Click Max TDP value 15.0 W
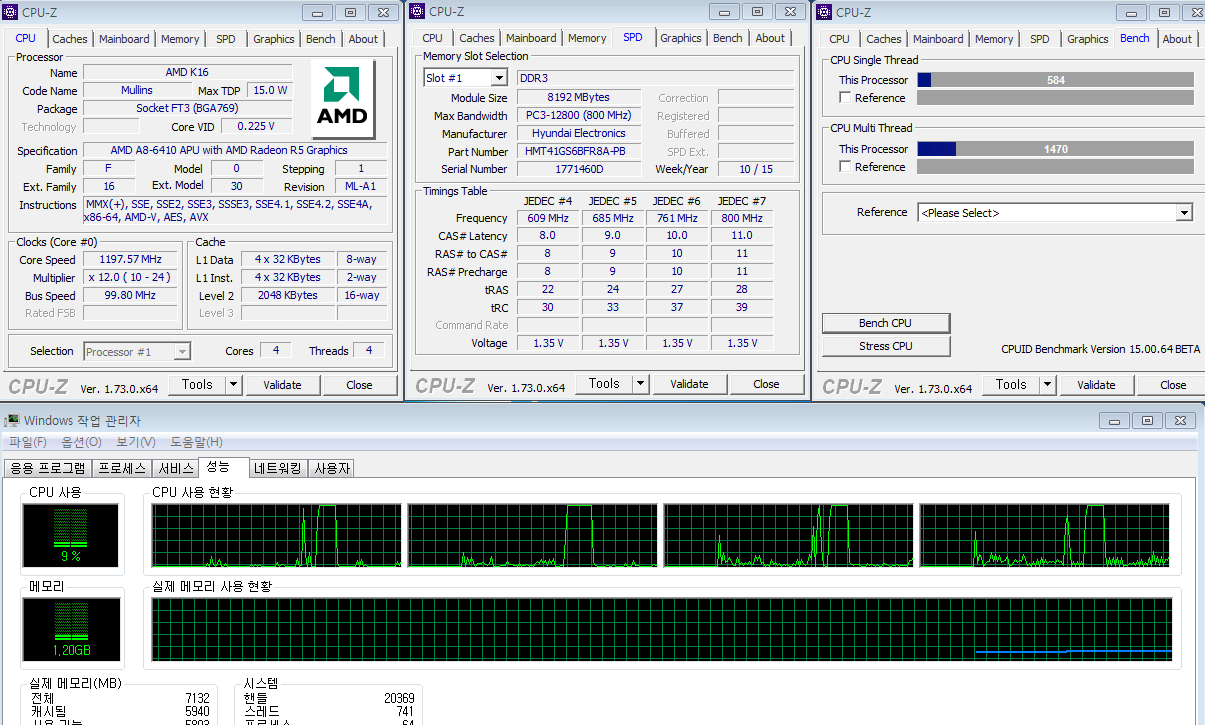 tap(269, 90)
